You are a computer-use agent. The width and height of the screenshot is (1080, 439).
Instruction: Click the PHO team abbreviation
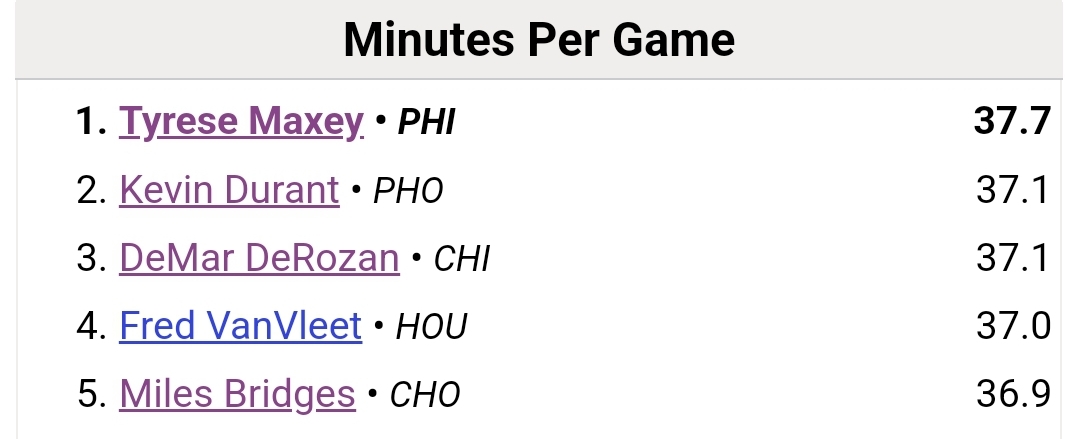[x=408, y=190]
